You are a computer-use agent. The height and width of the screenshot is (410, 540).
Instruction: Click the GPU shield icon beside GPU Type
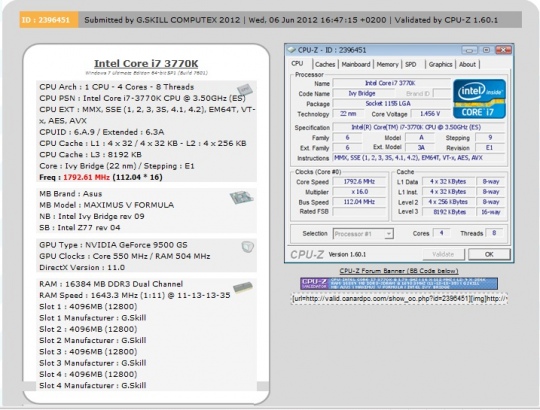coord(247,246)
